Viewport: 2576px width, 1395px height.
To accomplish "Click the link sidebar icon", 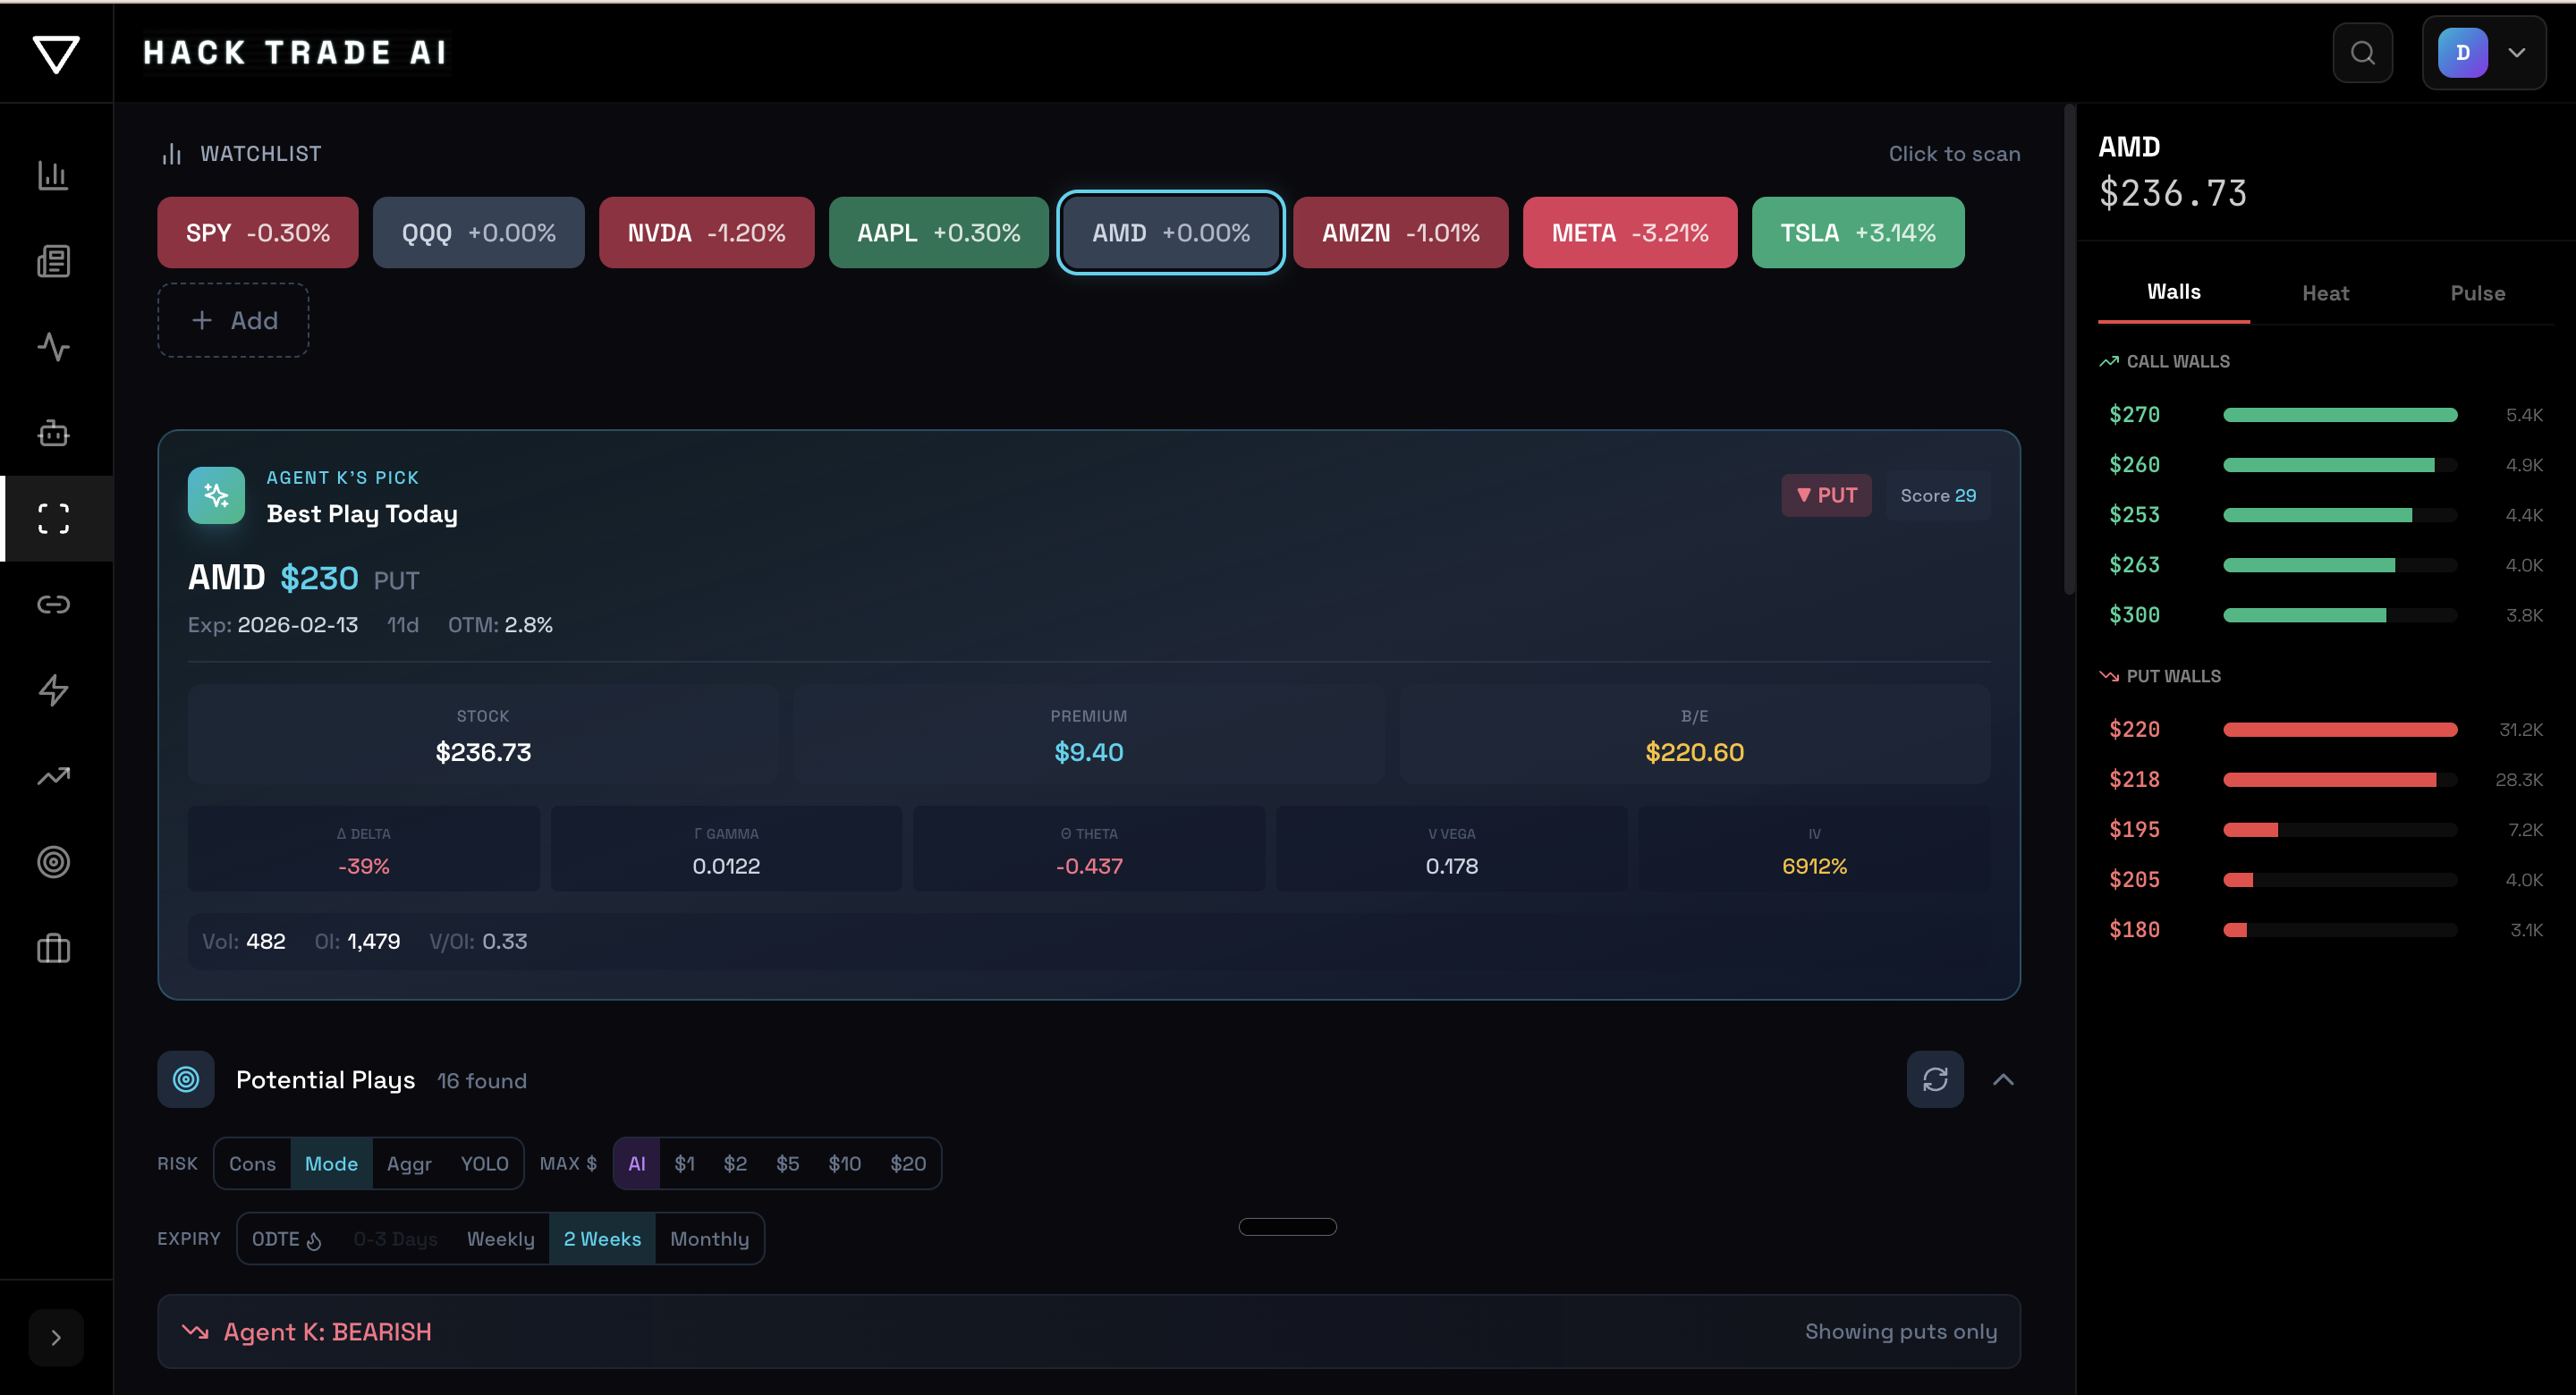I will click(53, 604).
